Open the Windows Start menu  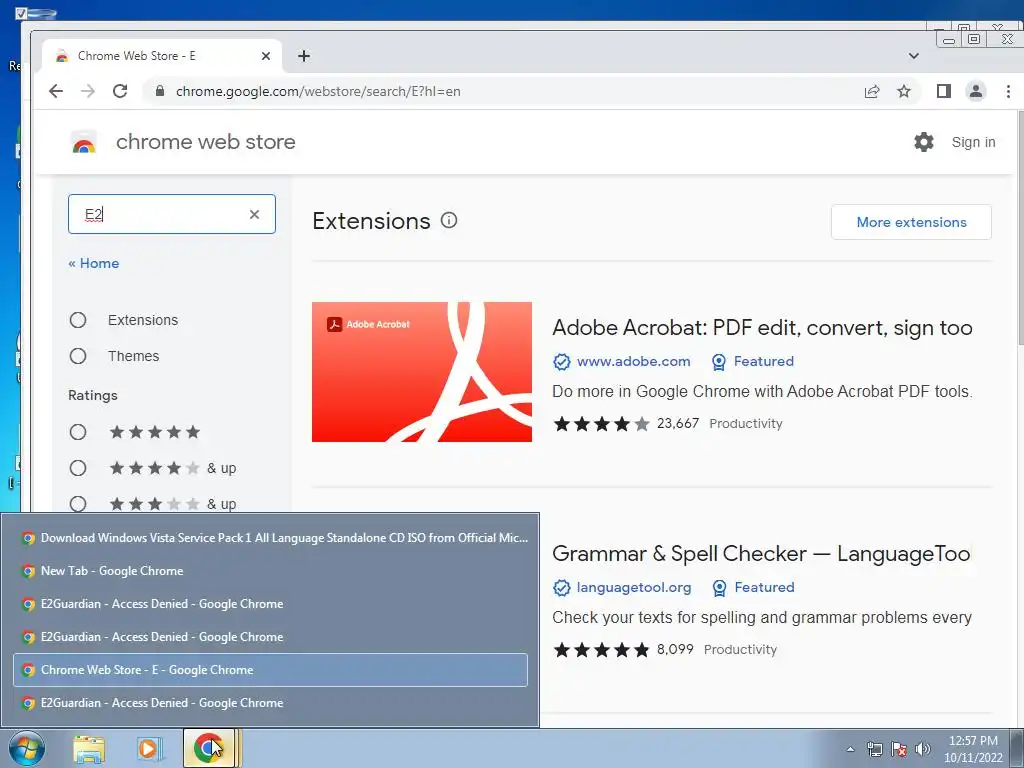tap(26, 748)
